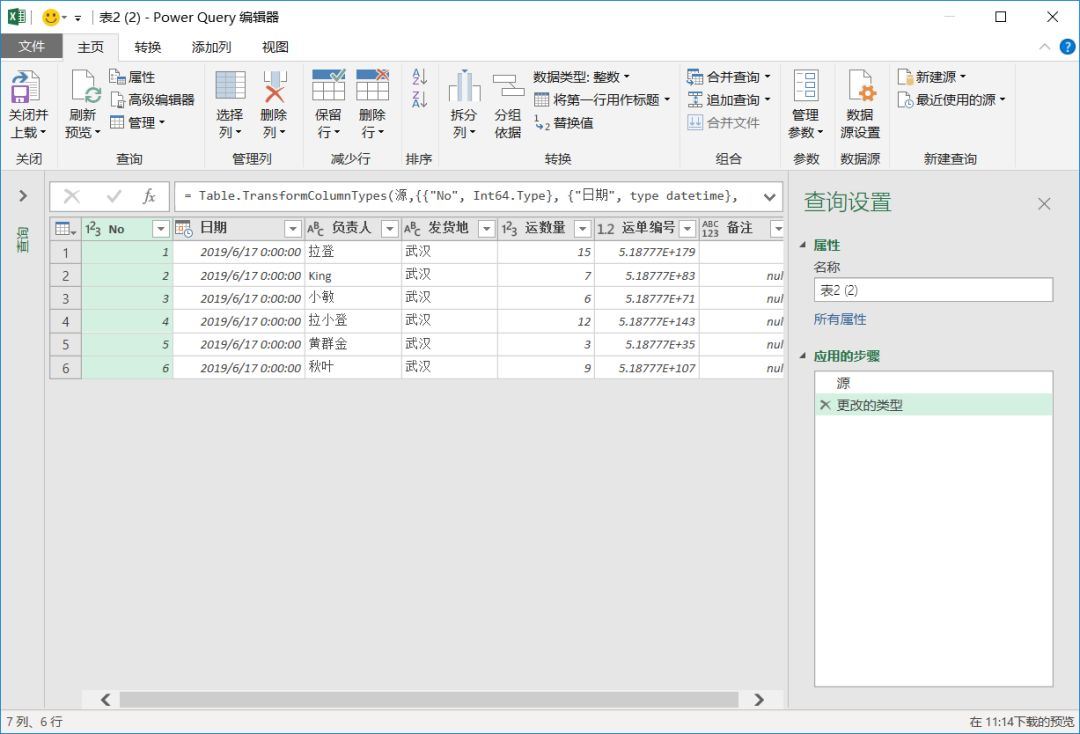The width and height of the screenshot is (1080, 734).
Task: Click the 1.2 type icon on 运单编号 column
Action: 605,229
